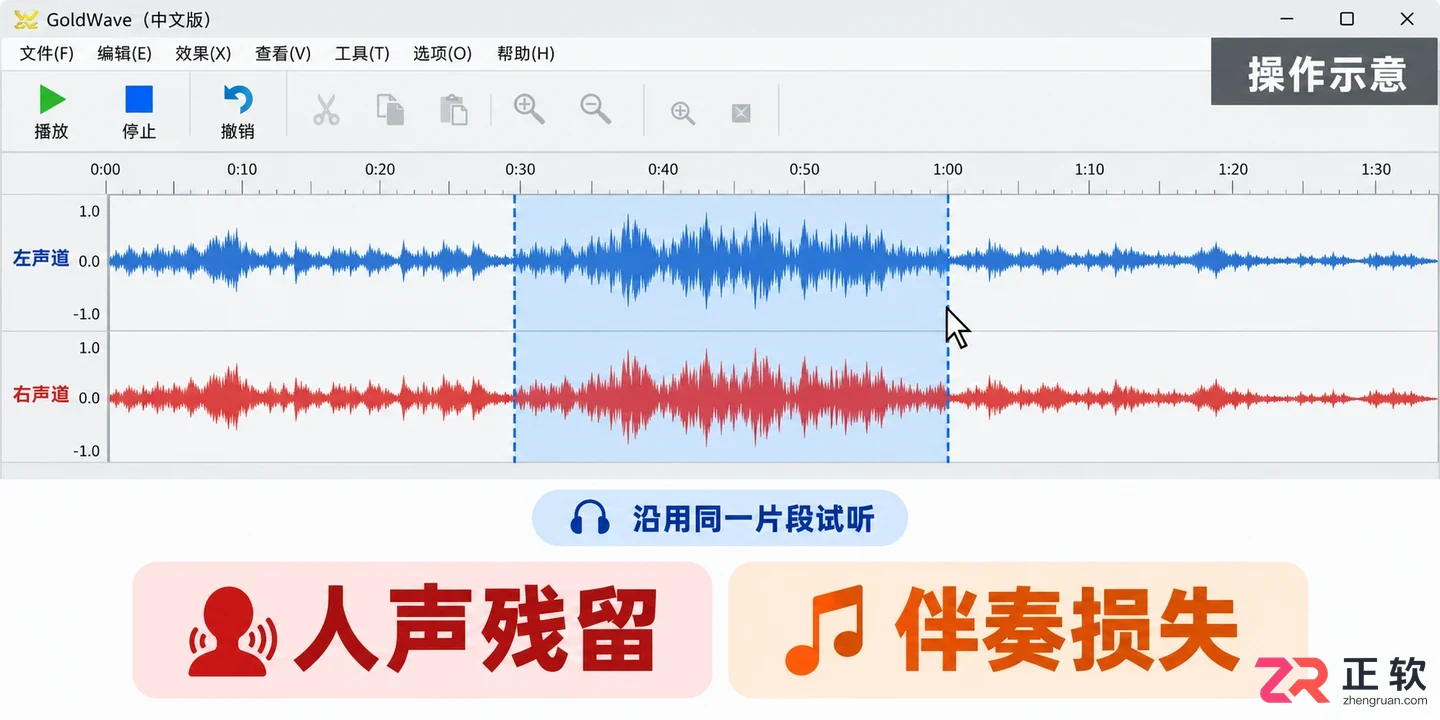Click the zoom selection magnifier icon
Viewport: 1440px width, 720px height.
[x=683, y=113]
